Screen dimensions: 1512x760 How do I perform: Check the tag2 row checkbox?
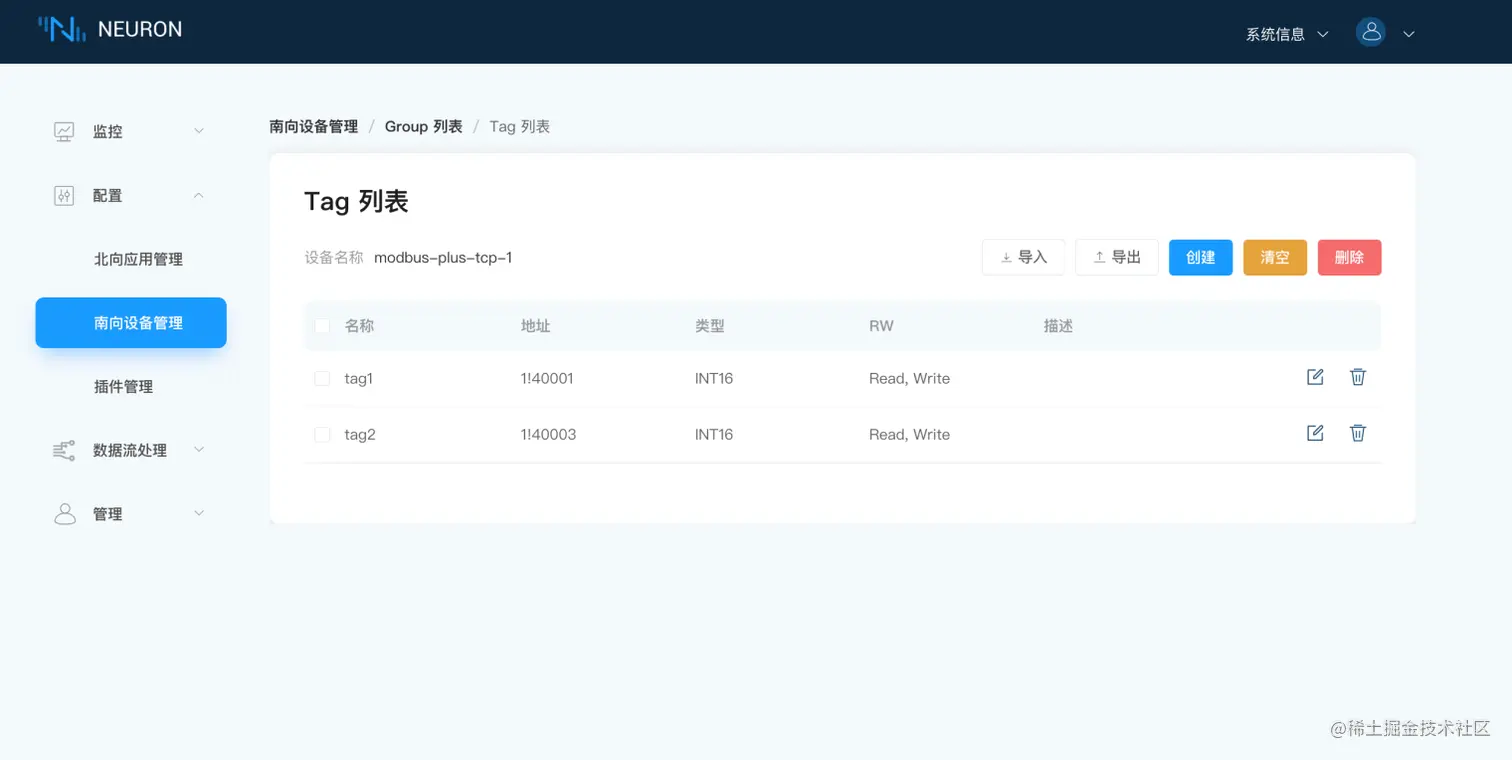click(x=322, y=434)
